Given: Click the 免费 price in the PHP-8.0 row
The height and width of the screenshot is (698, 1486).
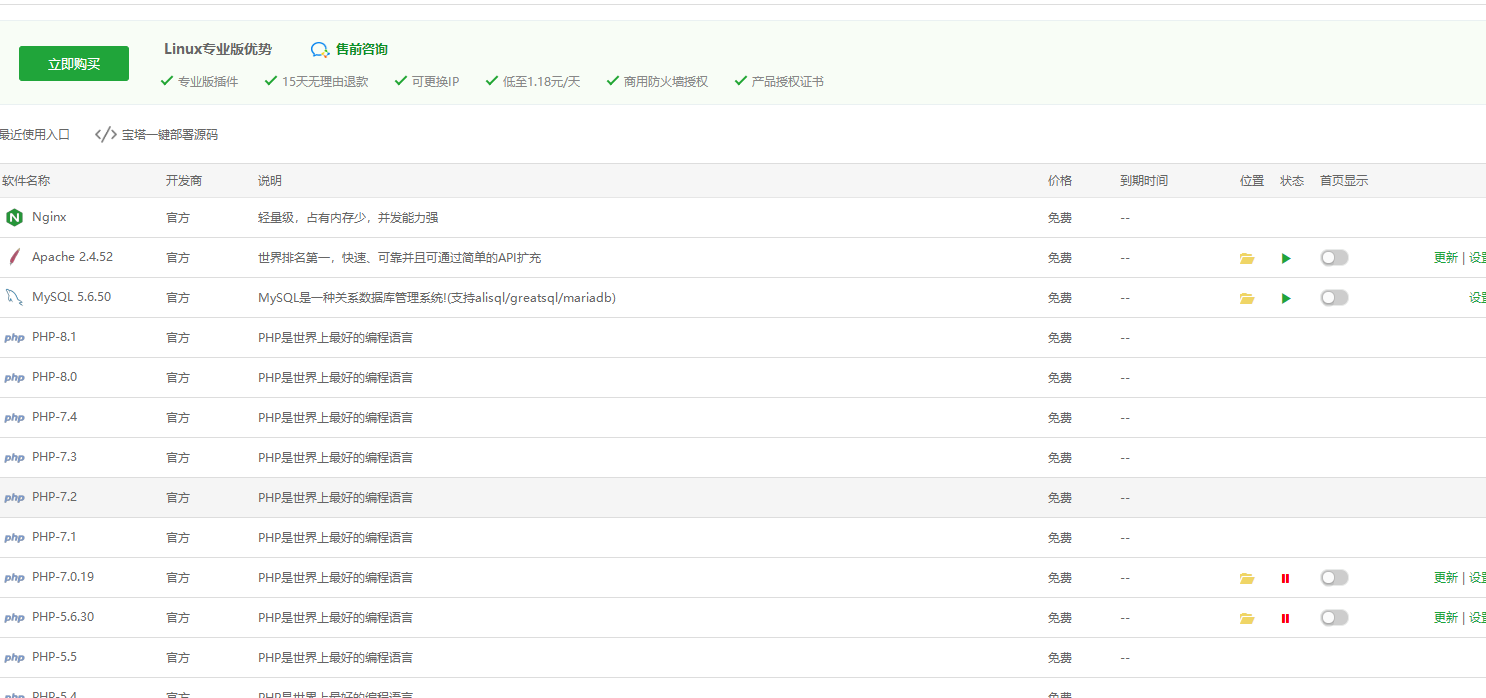Looking at the screenshot, I should (1060, 378).
